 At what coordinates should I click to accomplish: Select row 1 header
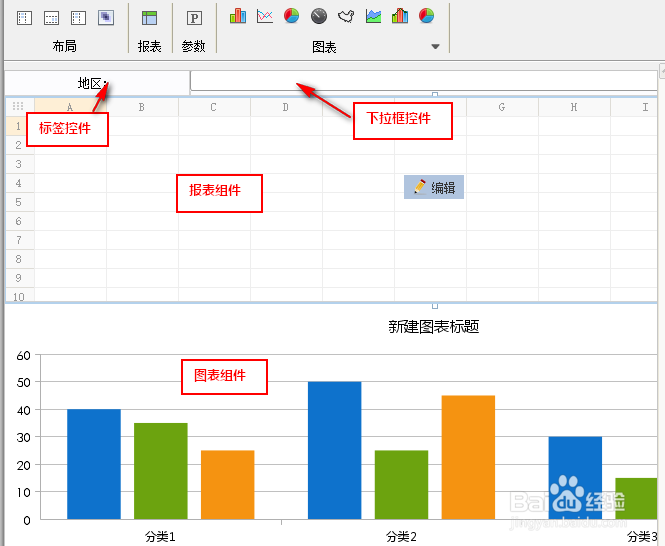(x=20, y=126)
